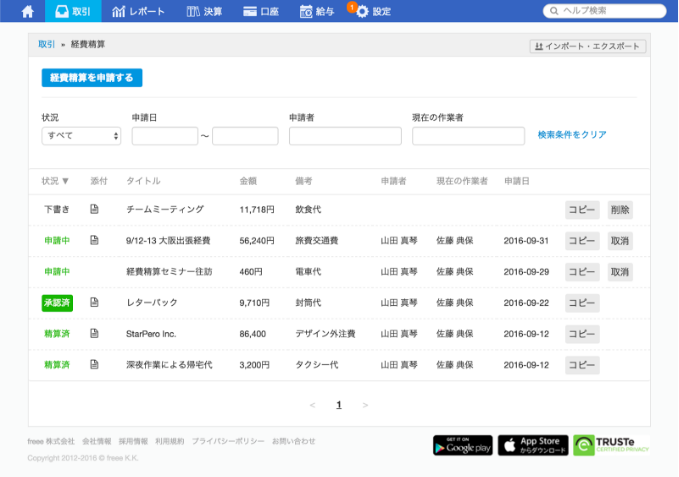This screenshot has width=679, height=477.
Task: Click the 申請者 filter input field
Action: point(345,136)
